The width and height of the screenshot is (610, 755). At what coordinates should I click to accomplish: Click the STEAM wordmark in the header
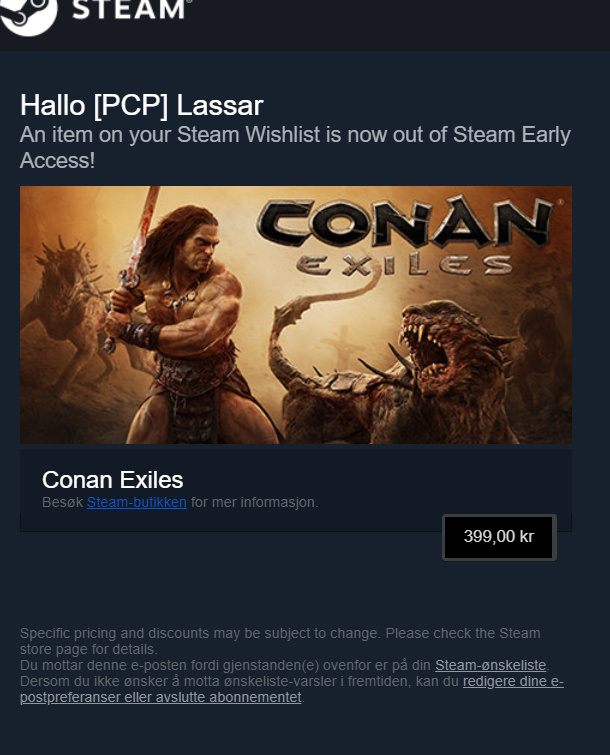tap(131, 10)
